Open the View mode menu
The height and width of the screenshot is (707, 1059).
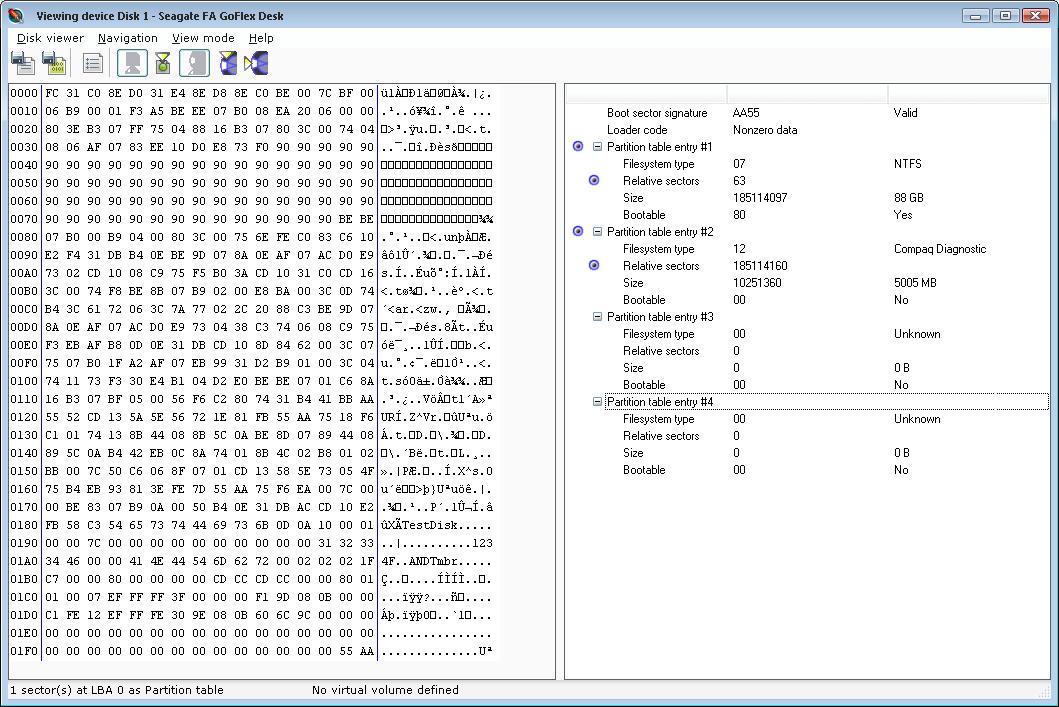203,38
